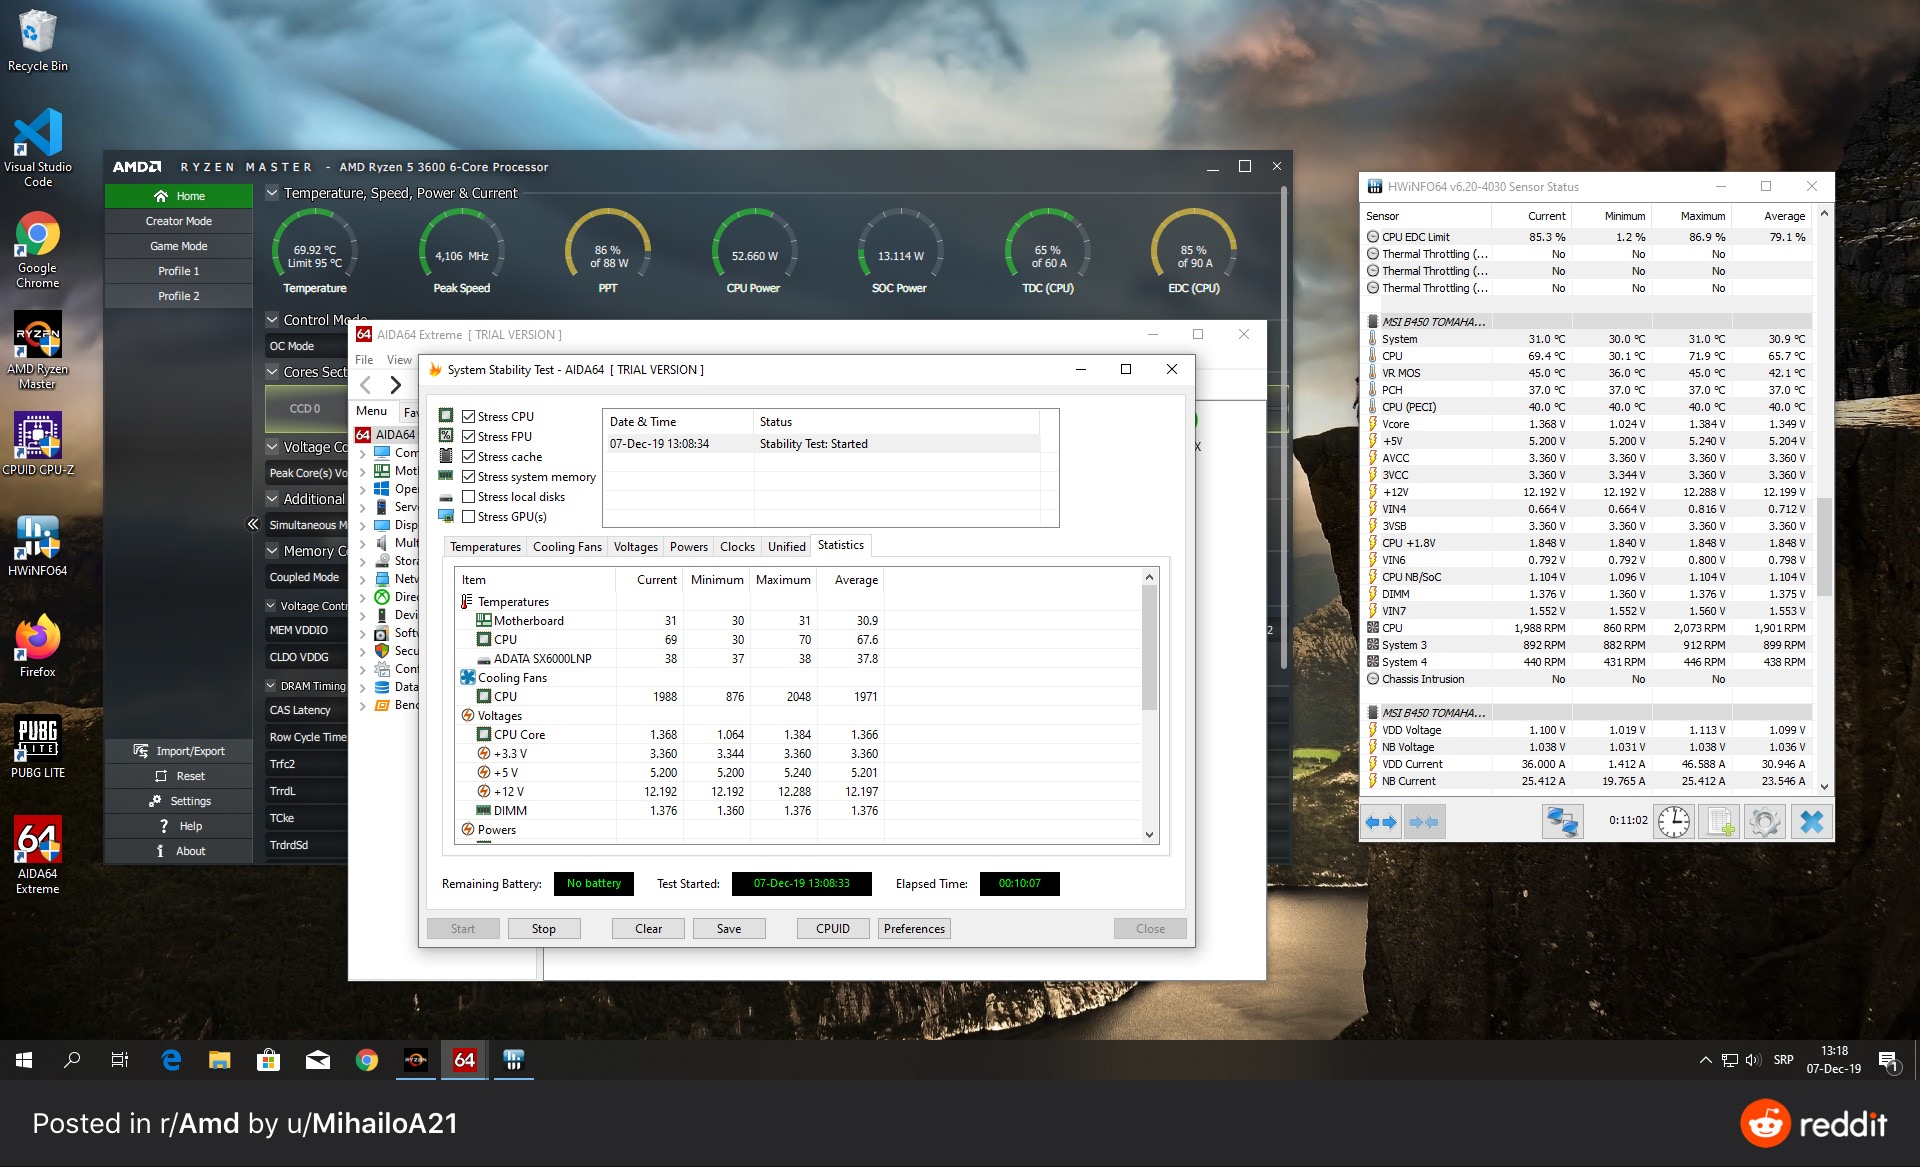Click HWiNFO network/remote monitor icon
Screen dimensions: 1920x1167
(x=1561, y=822)
